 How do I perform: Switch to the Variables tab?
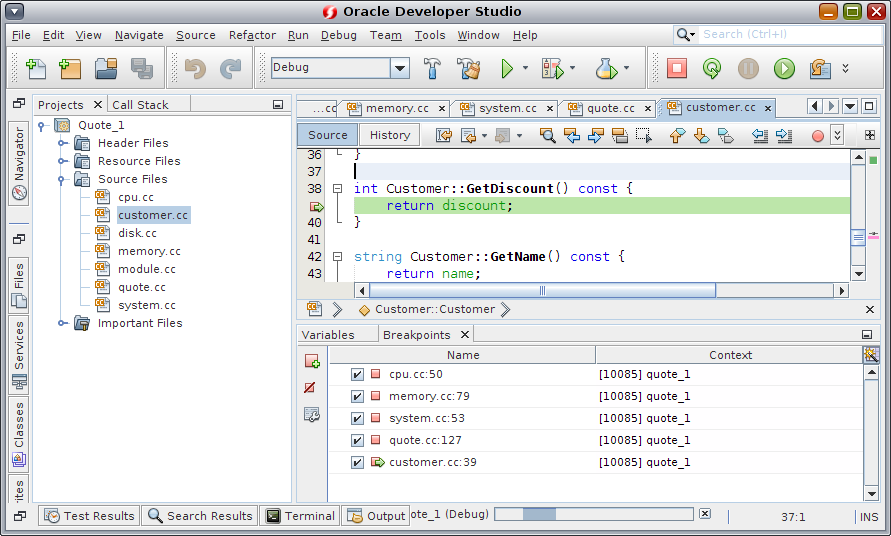point(328,335)
